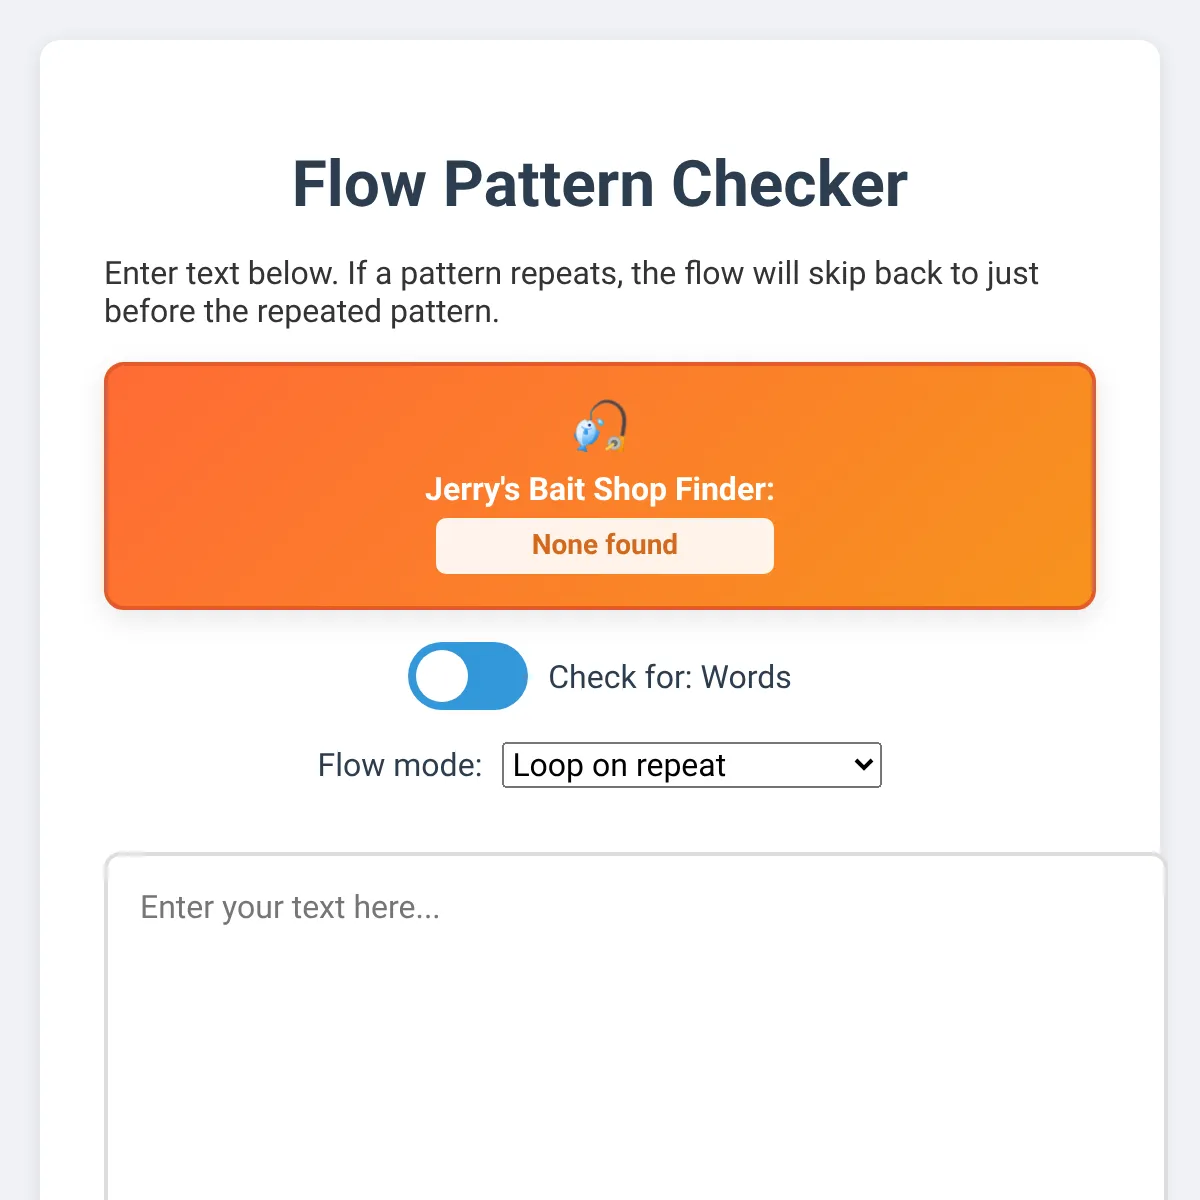Click the empty lower area of the text box
This screenshot has height=1200, width=1200.
click(636, 1080)
